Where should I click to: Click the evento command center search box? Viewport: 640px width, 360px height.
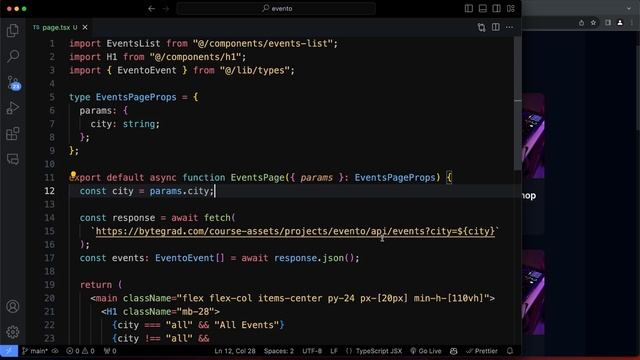pyautogui.click(x=276, y=8)
